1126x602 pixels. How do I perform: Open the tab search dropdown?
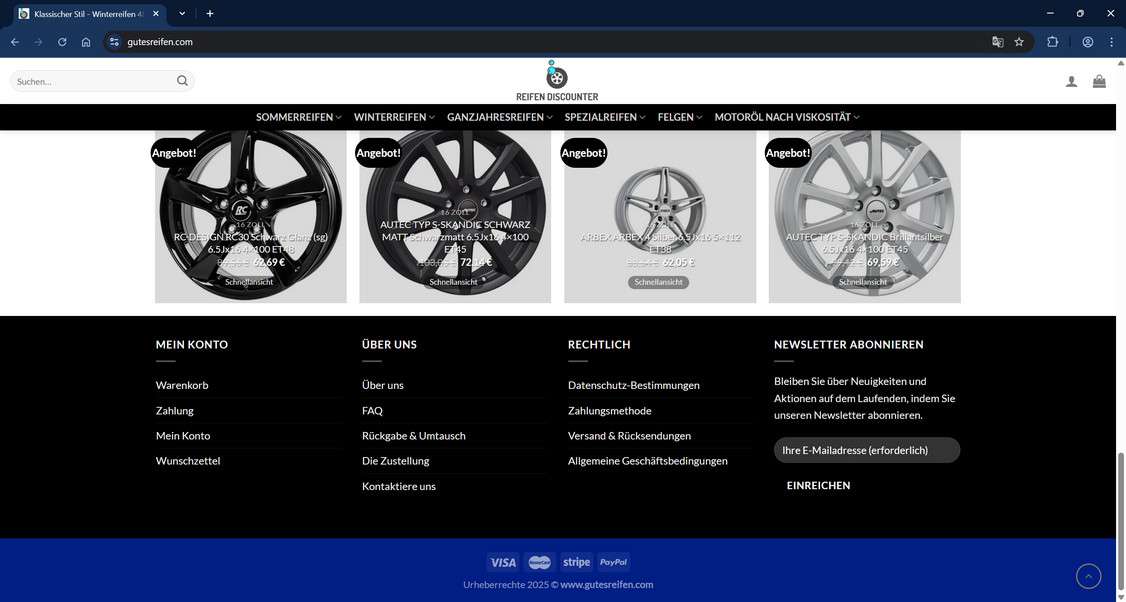coord(182,14)
